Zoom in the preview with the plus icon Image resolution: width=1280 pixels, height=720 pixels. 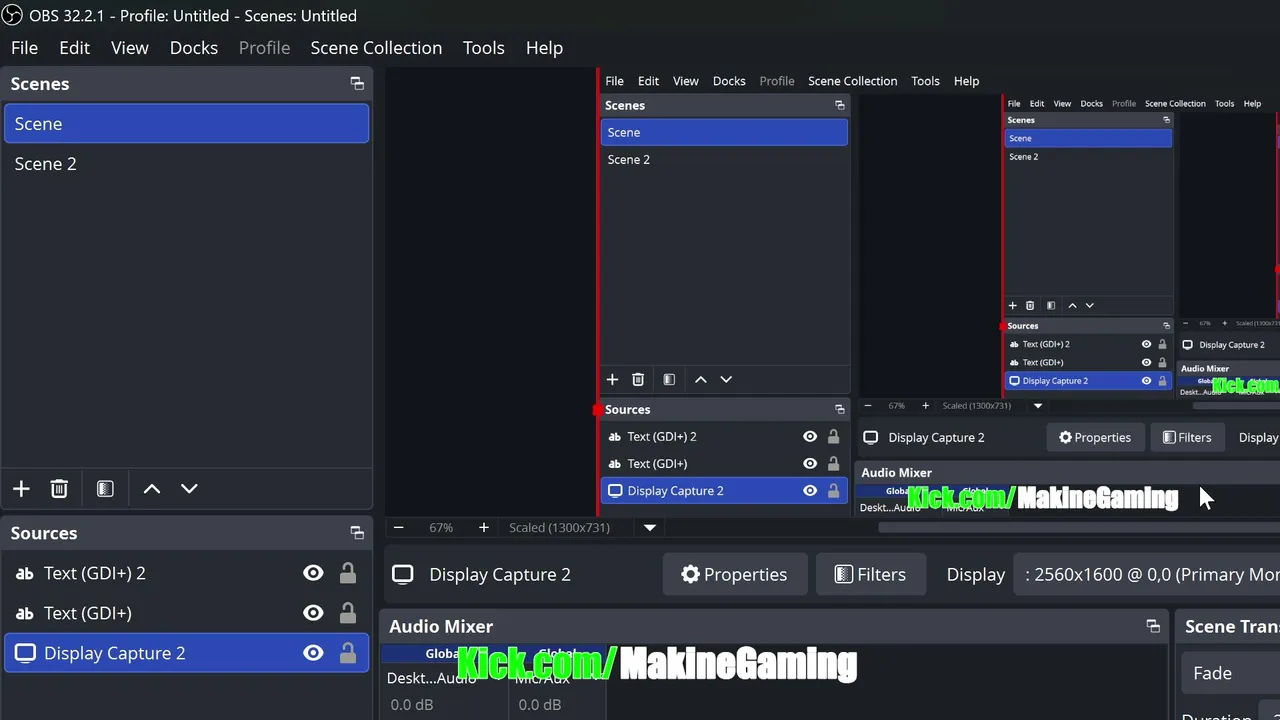pos(483,527)
